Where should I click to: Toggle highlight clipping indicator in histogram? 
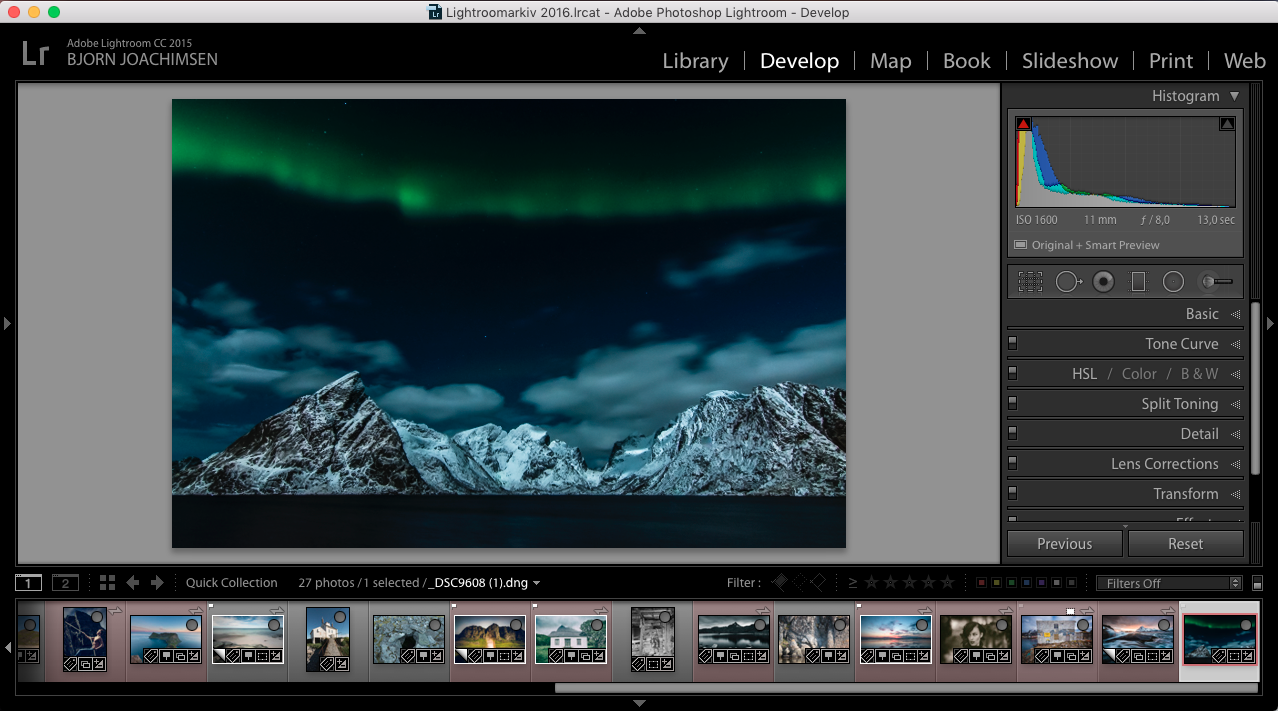point(1227,124)
